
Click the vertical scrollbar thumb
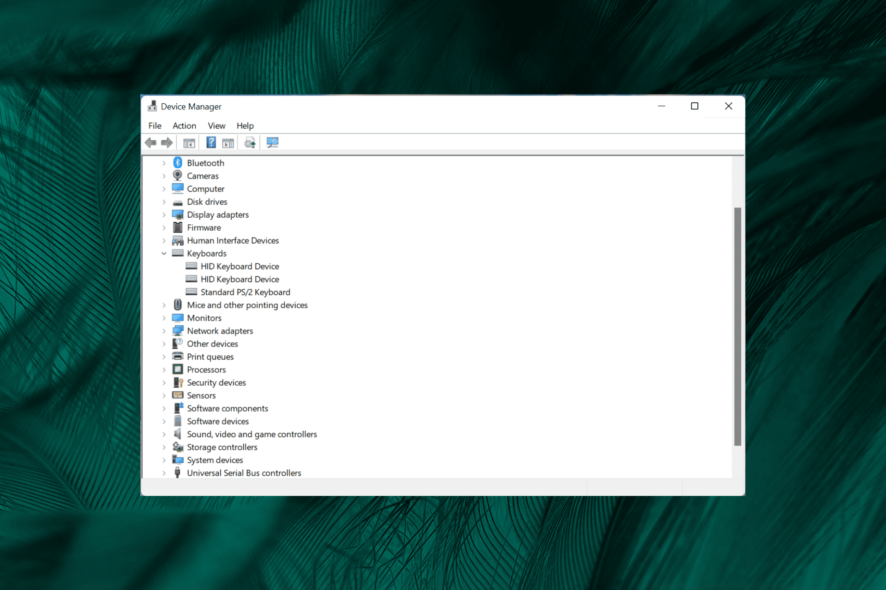point(737,327)
